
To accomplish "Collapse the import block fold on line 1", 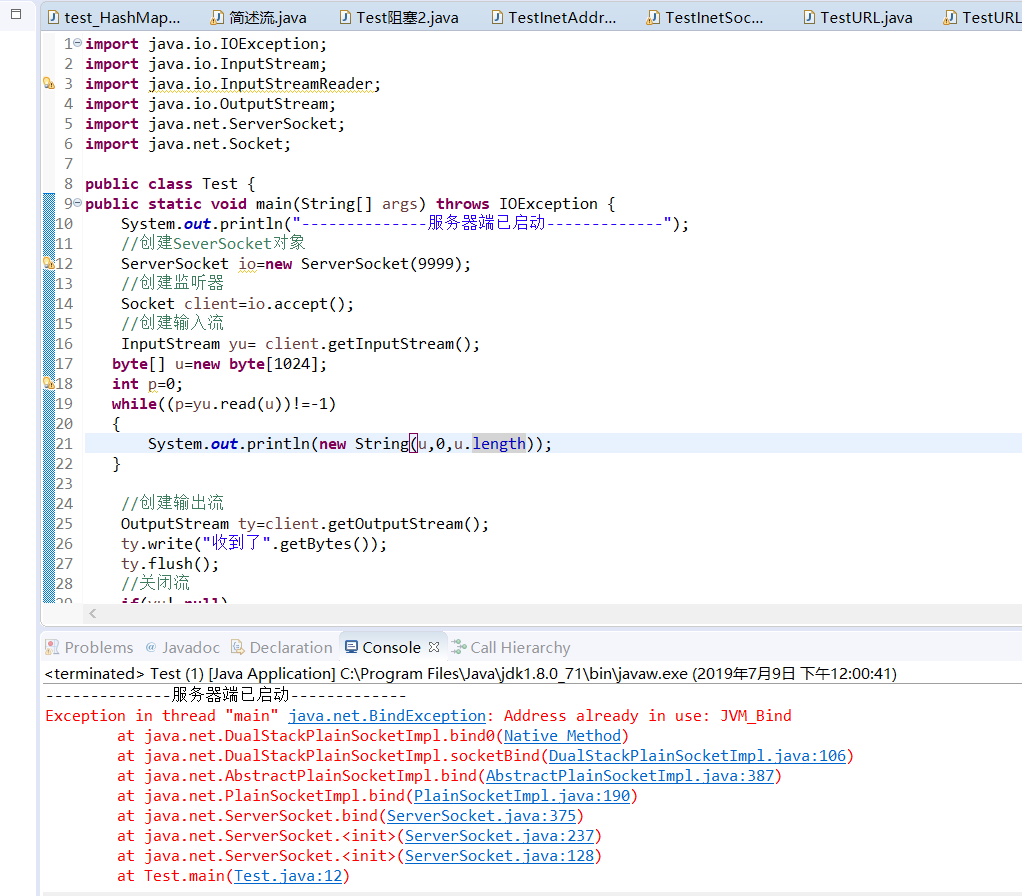I will (78, 43).
